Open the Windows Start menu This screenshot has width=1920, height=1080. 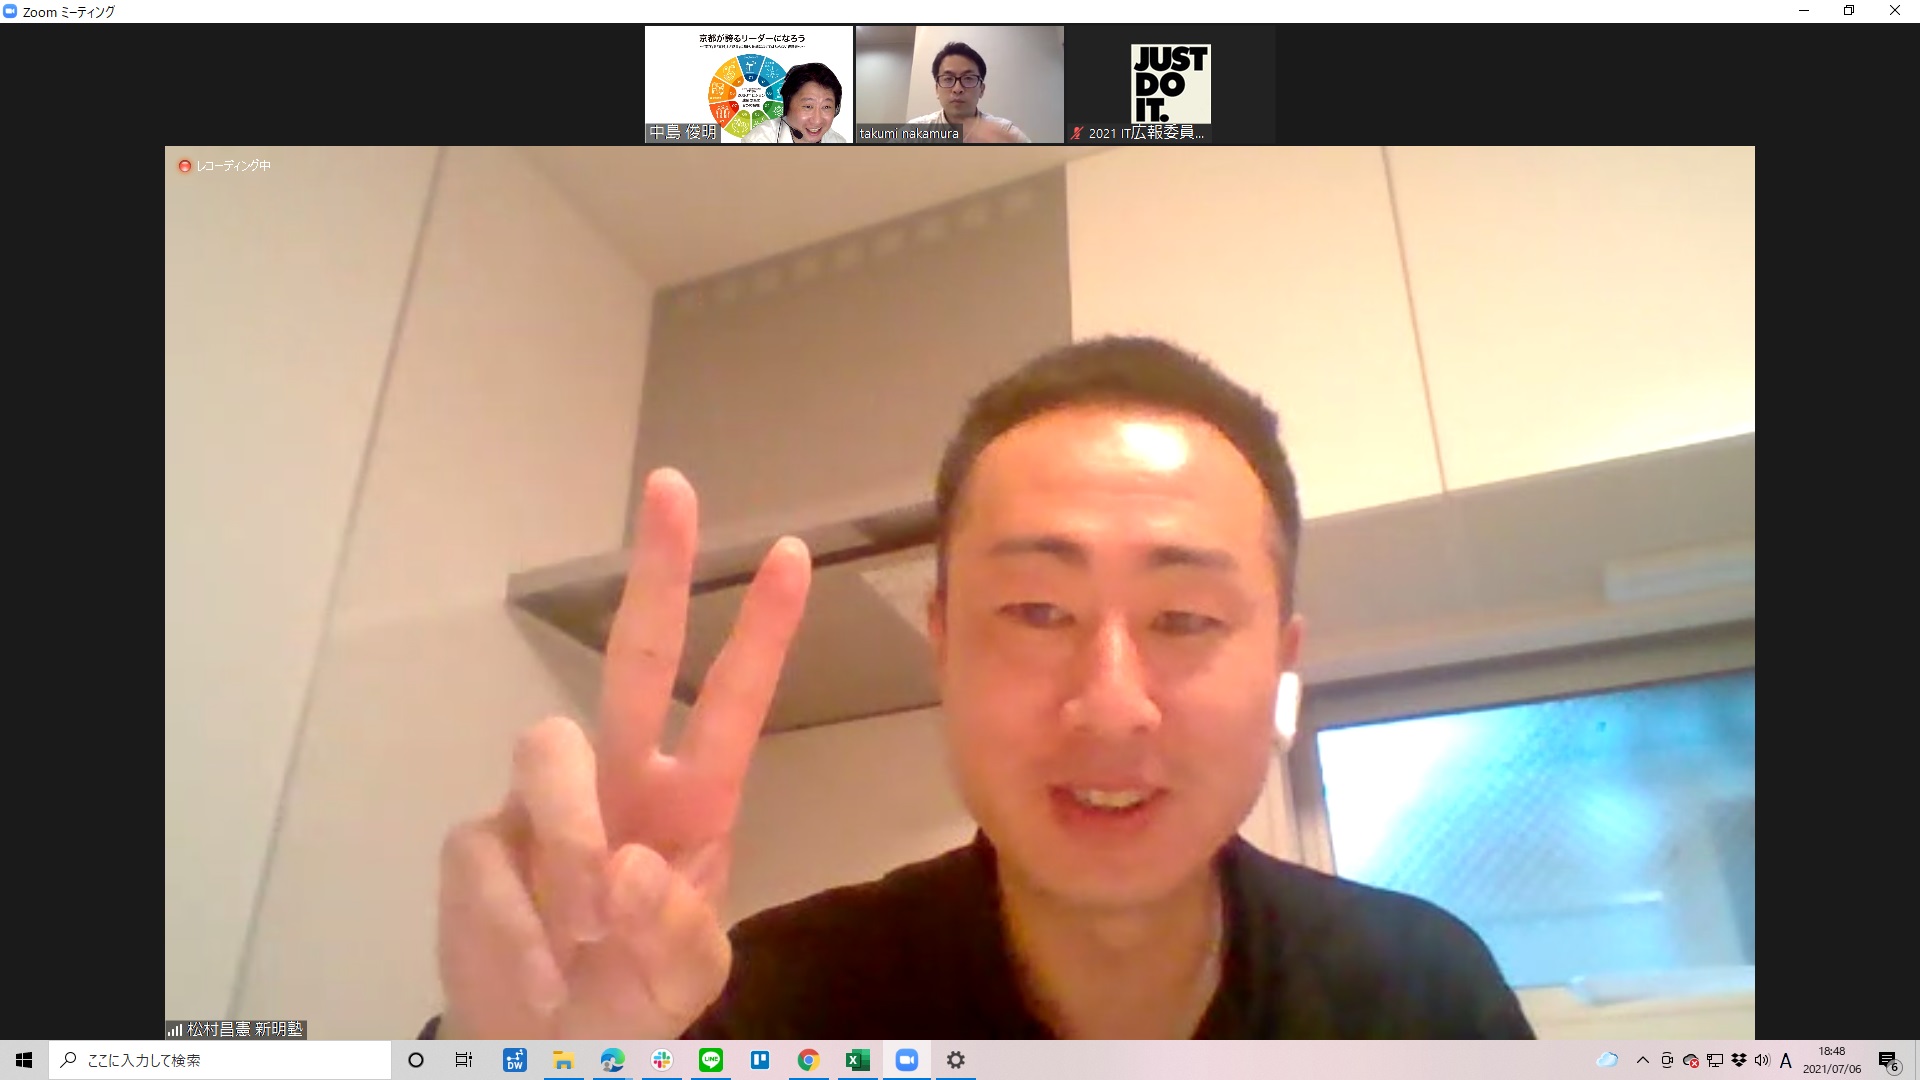(24, 1060)
